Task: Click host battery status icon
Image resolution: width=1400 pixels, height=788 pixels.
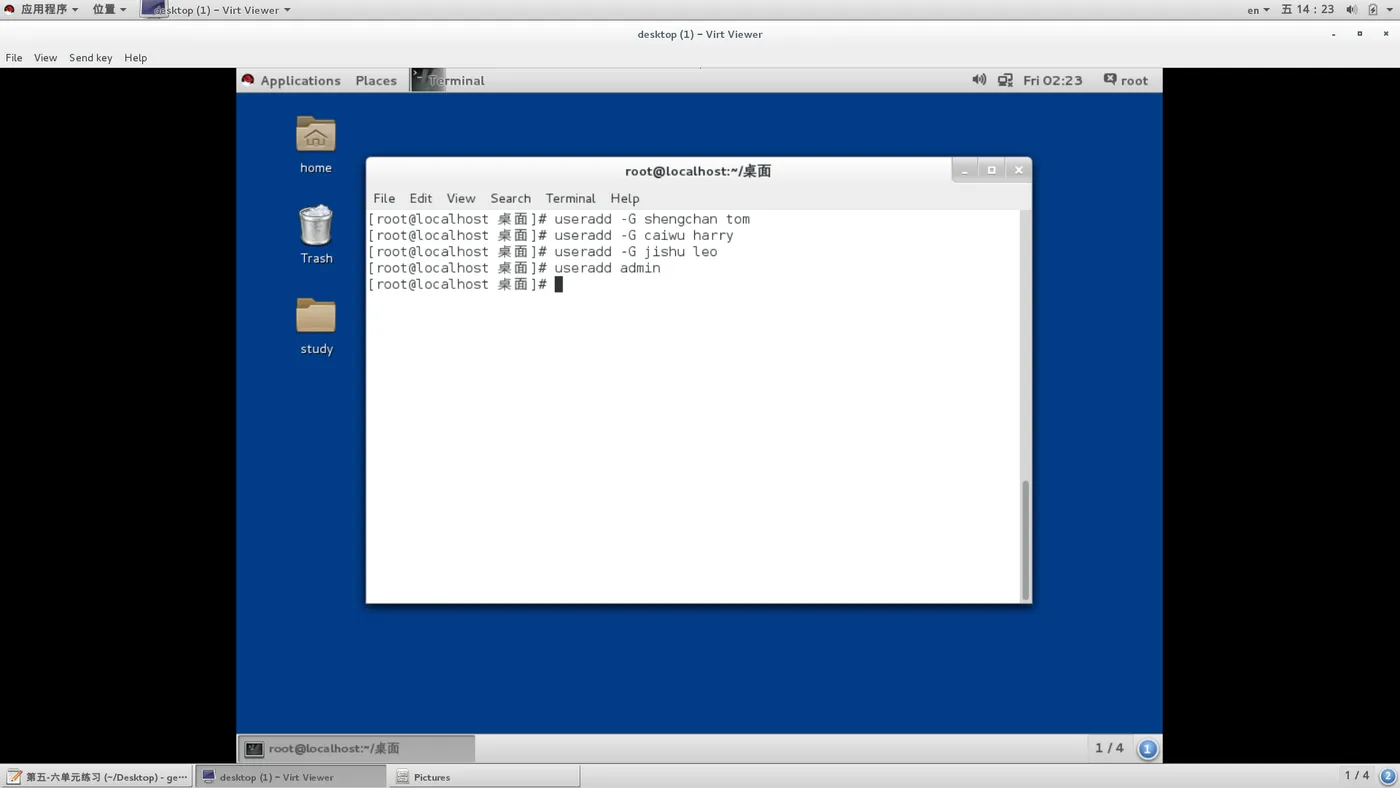Action: point(1373,9)
